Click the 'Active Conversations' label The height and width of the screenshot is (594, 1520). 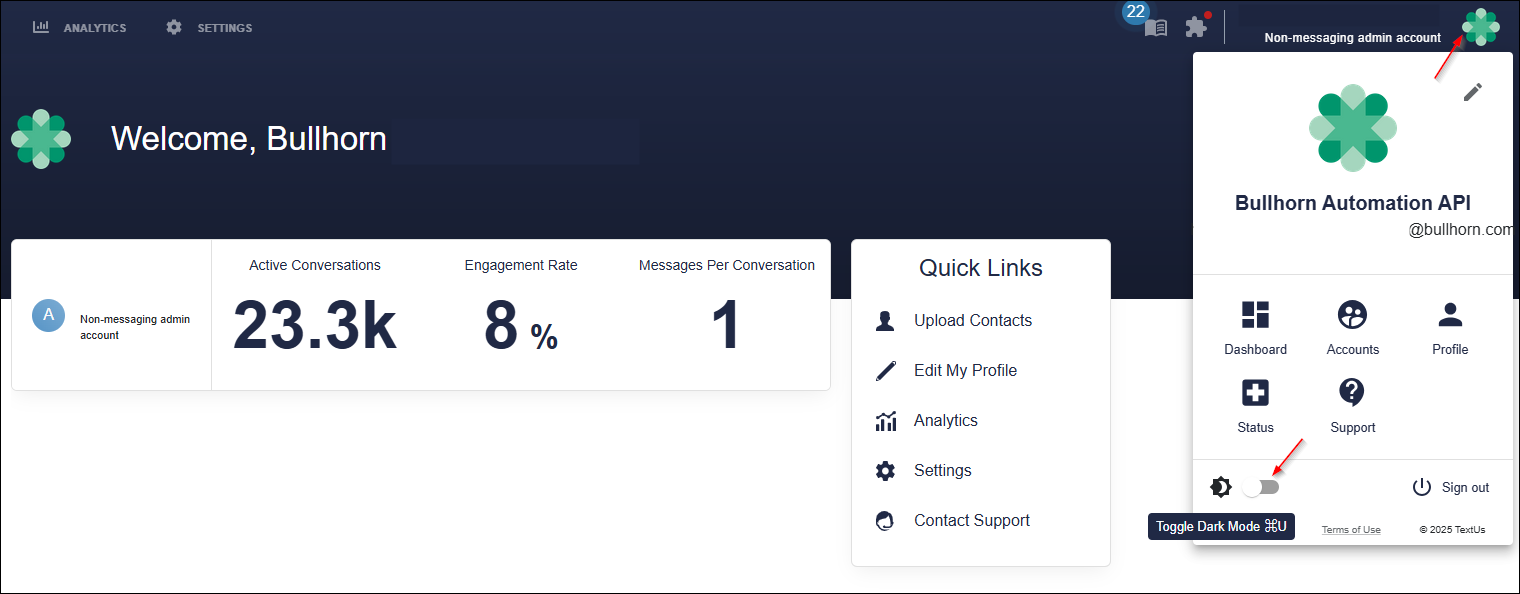tap(315, 266)
